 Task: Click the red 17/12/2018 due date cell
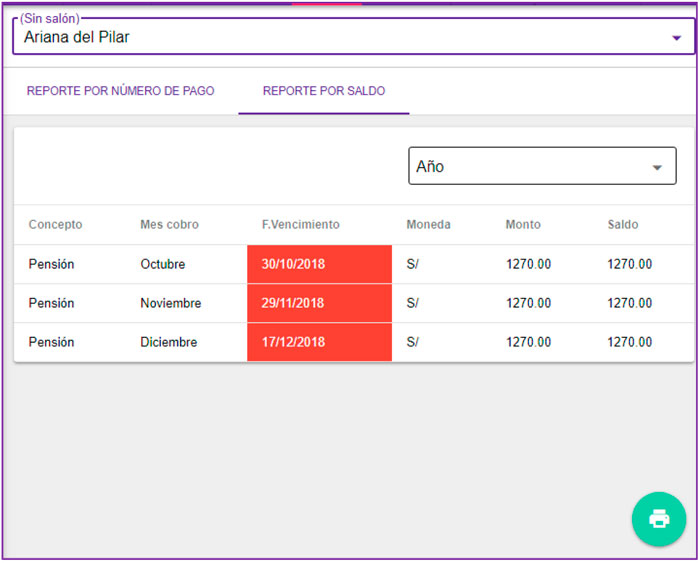tap(319, 342)
